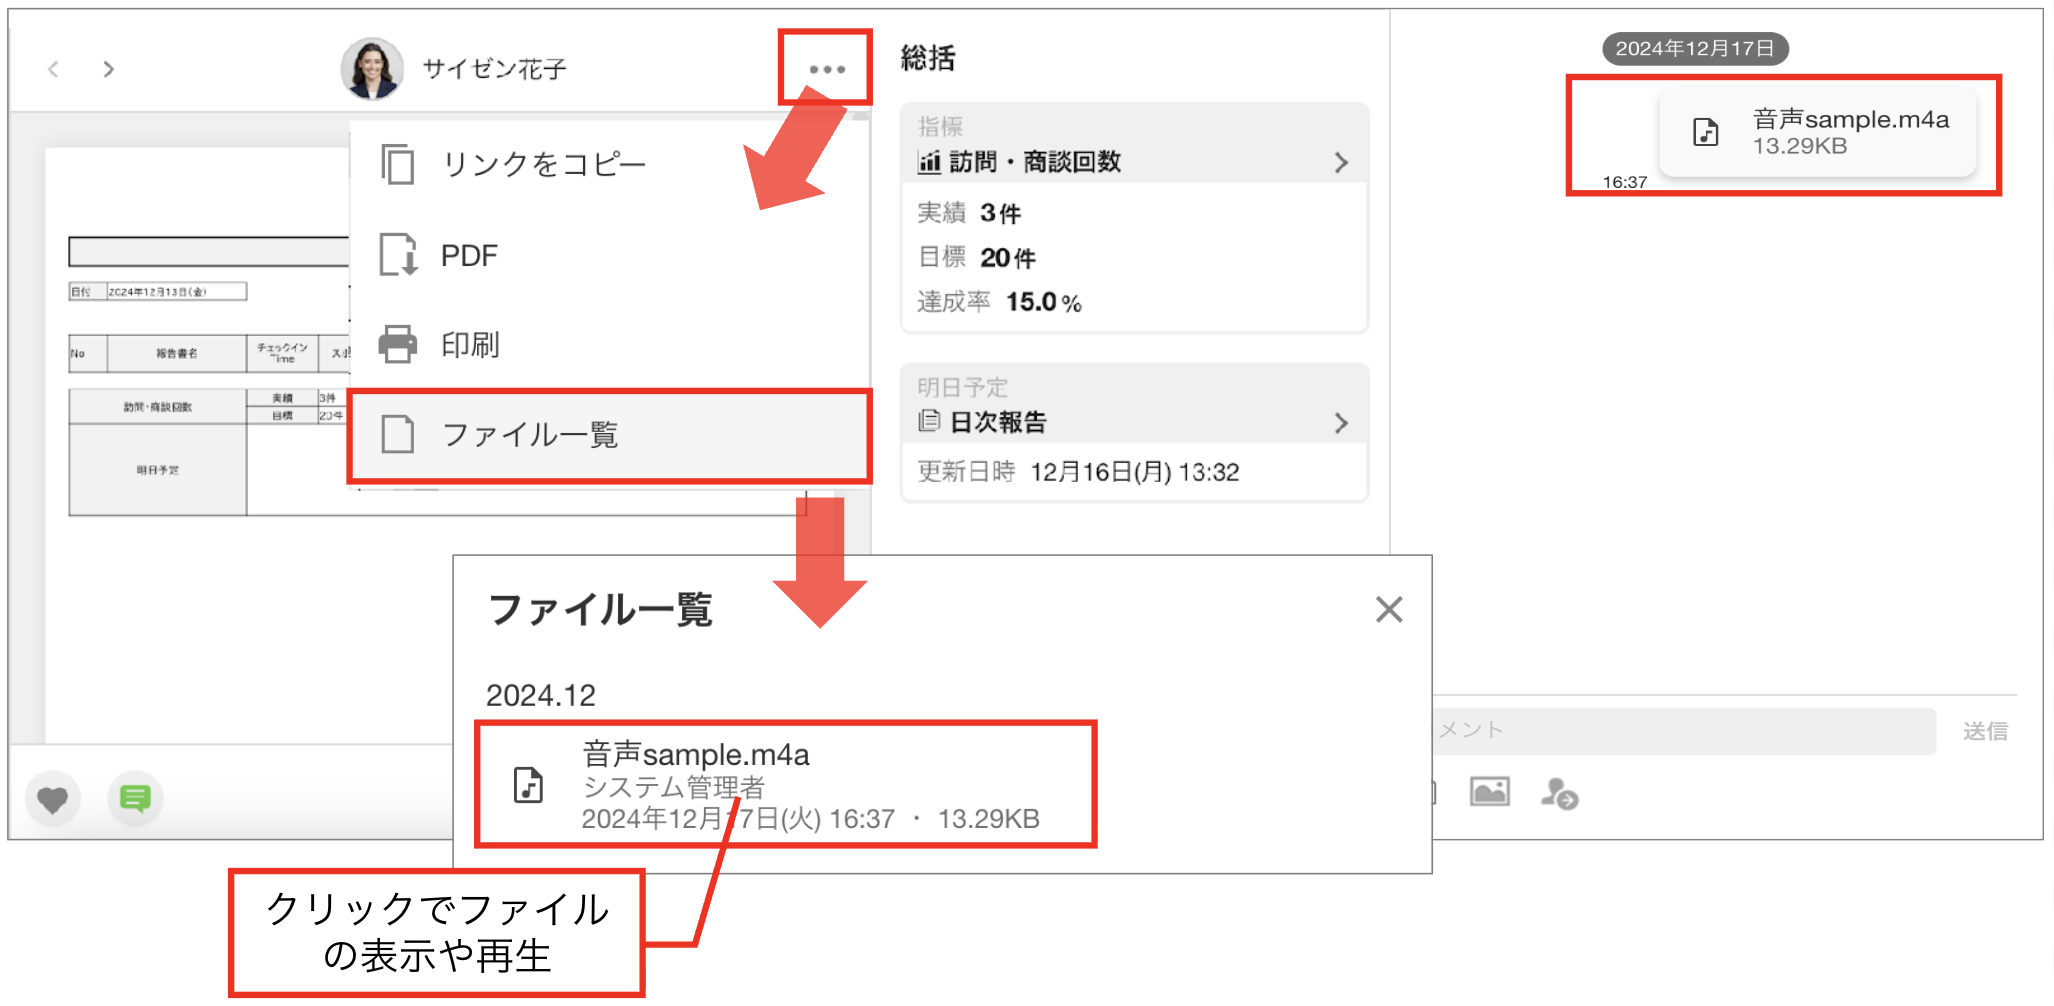Expand 日次報告 card chevron

click(x=1341, y=423)
